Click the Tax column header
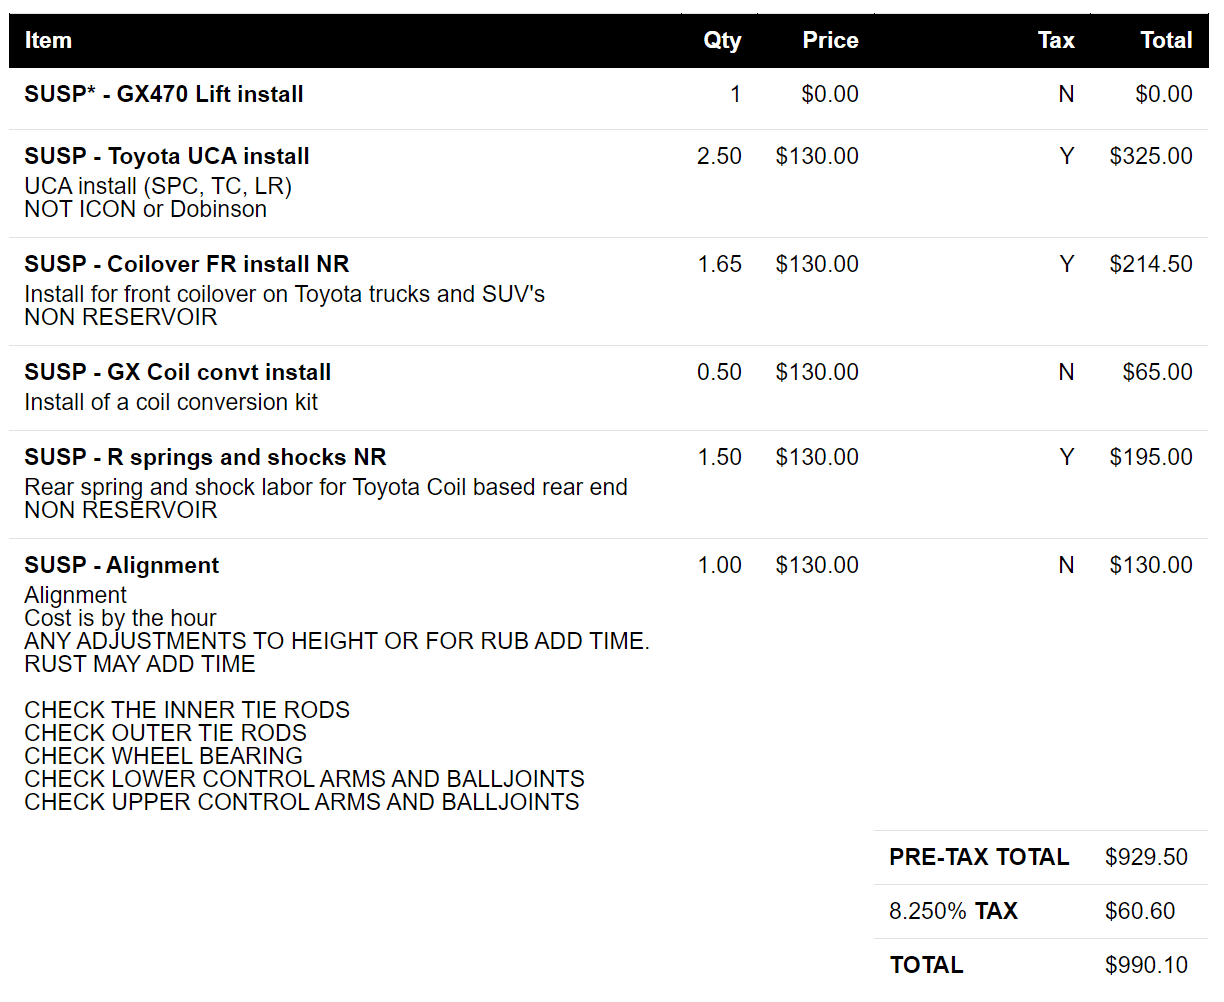Image resolution: width=1224 pixels, height=1002 pixels. (1056, 41)
